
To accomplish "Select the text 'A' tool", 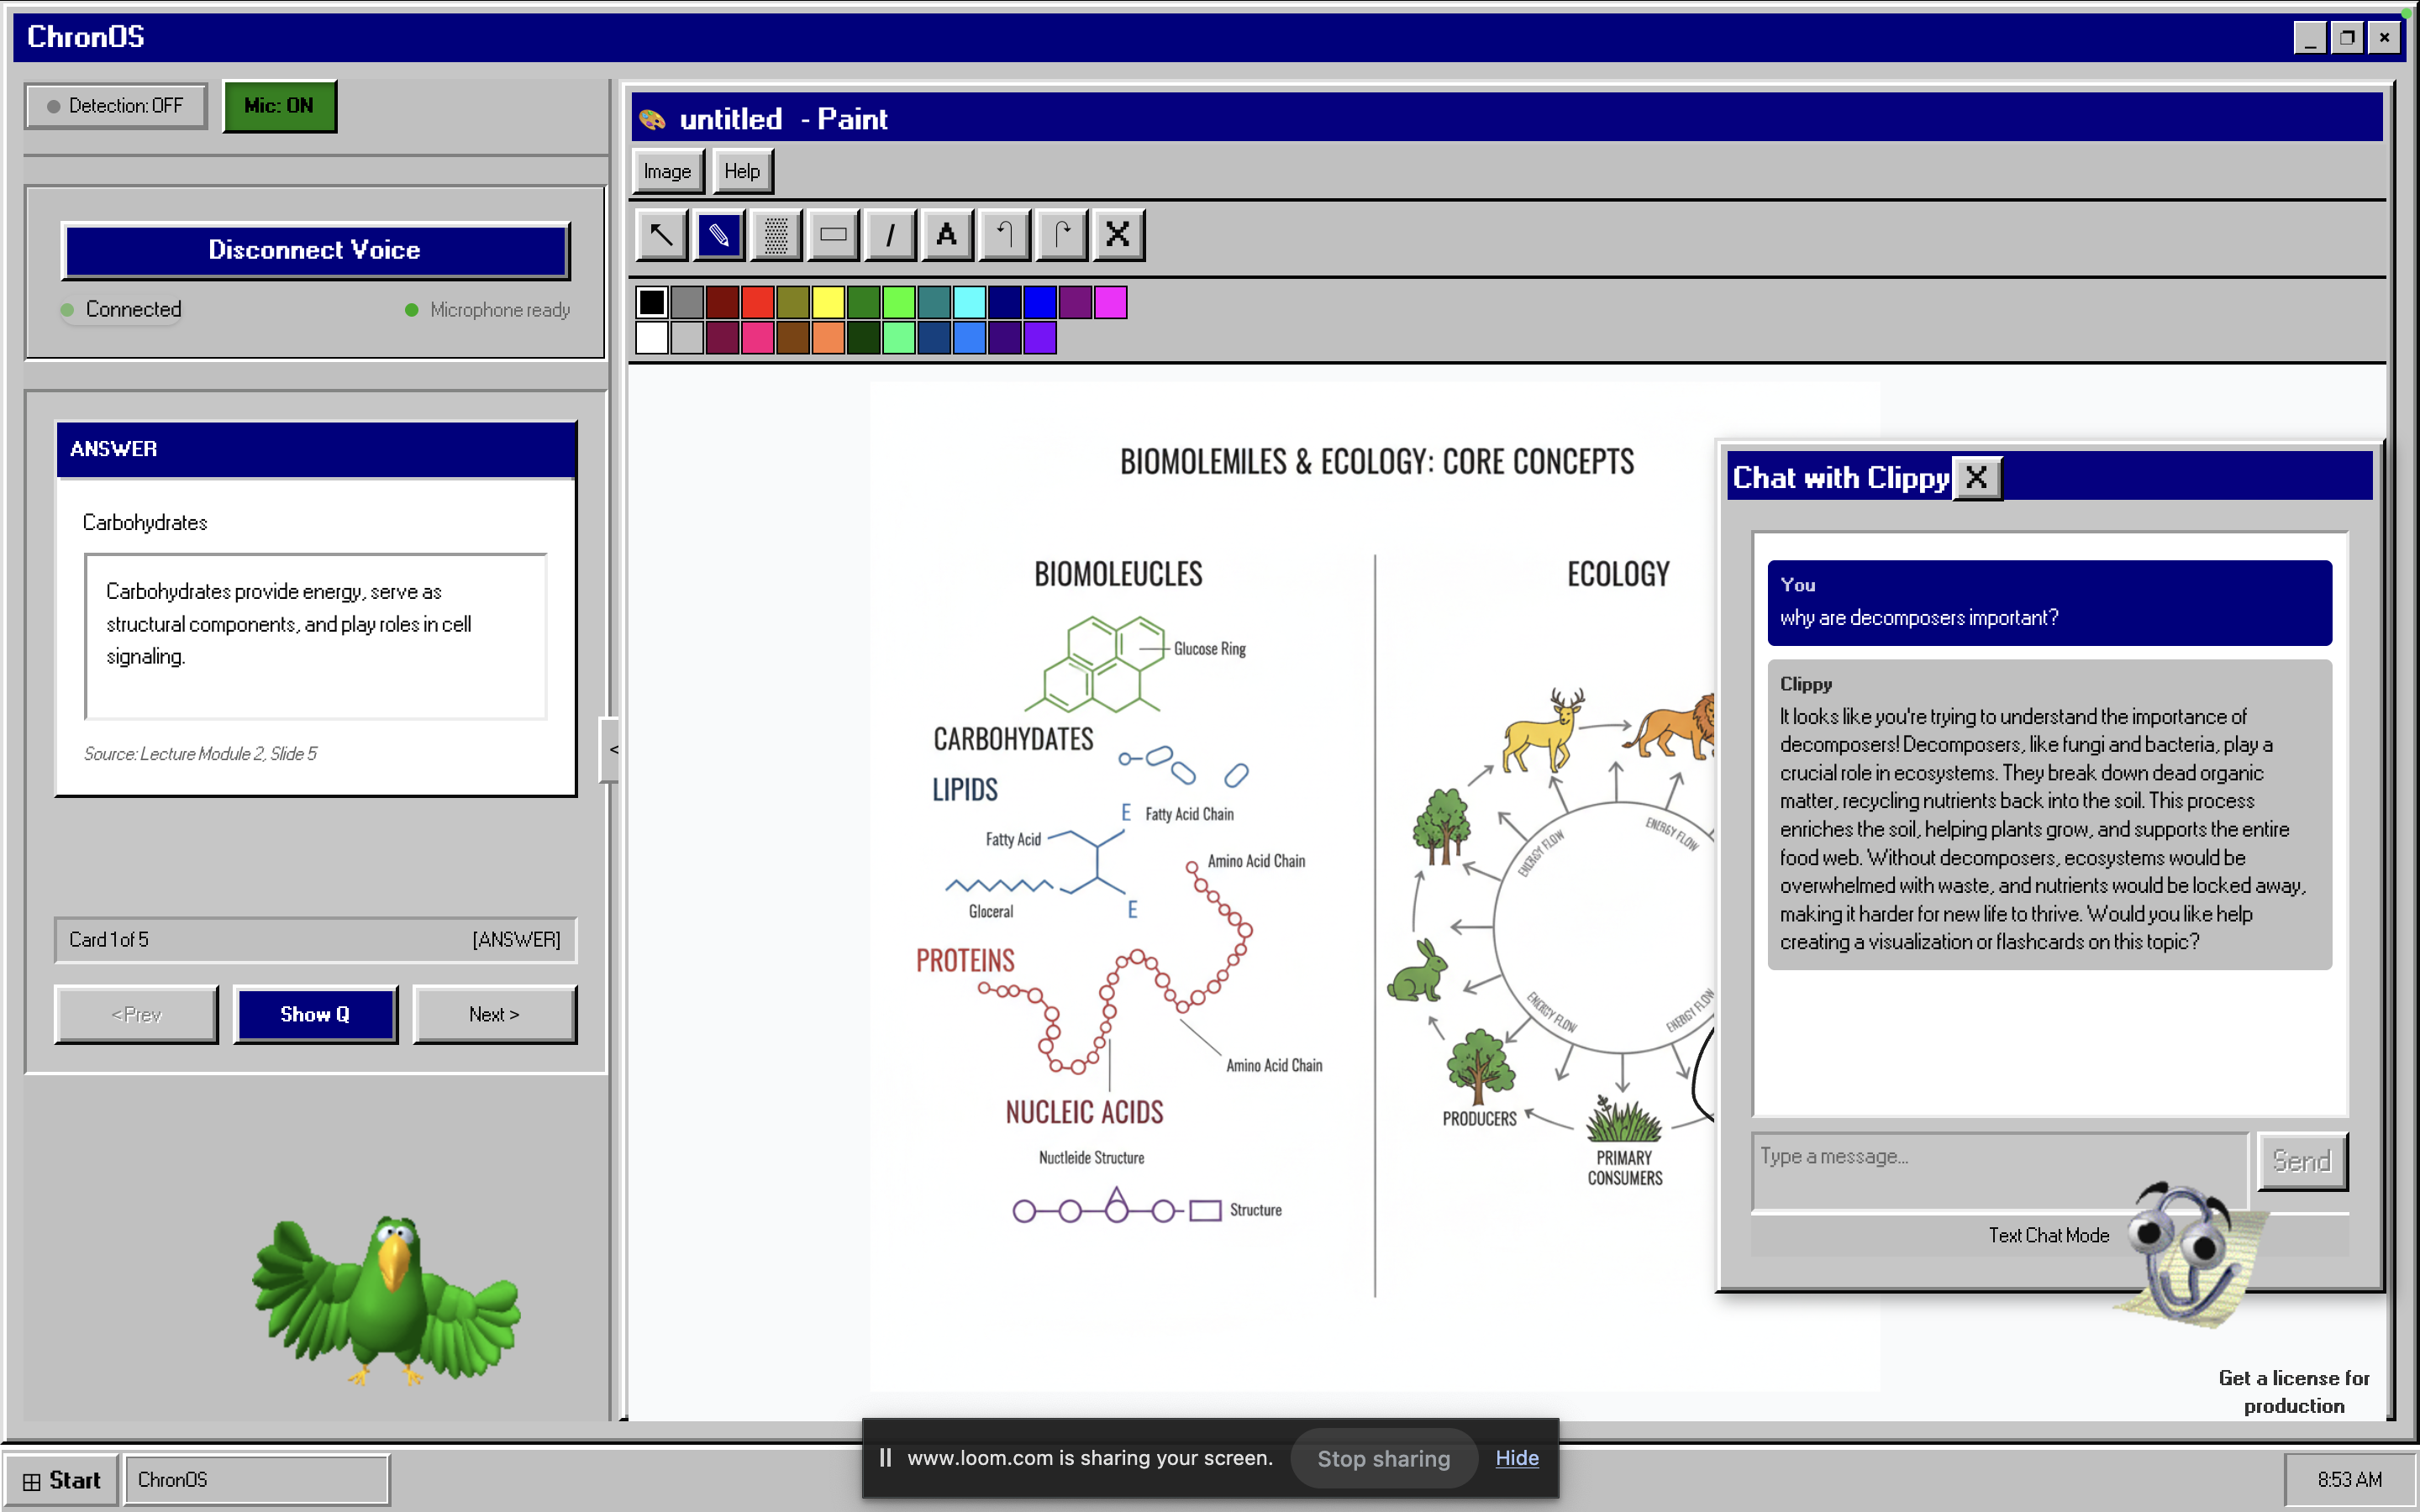I will [x=946, y=235].
